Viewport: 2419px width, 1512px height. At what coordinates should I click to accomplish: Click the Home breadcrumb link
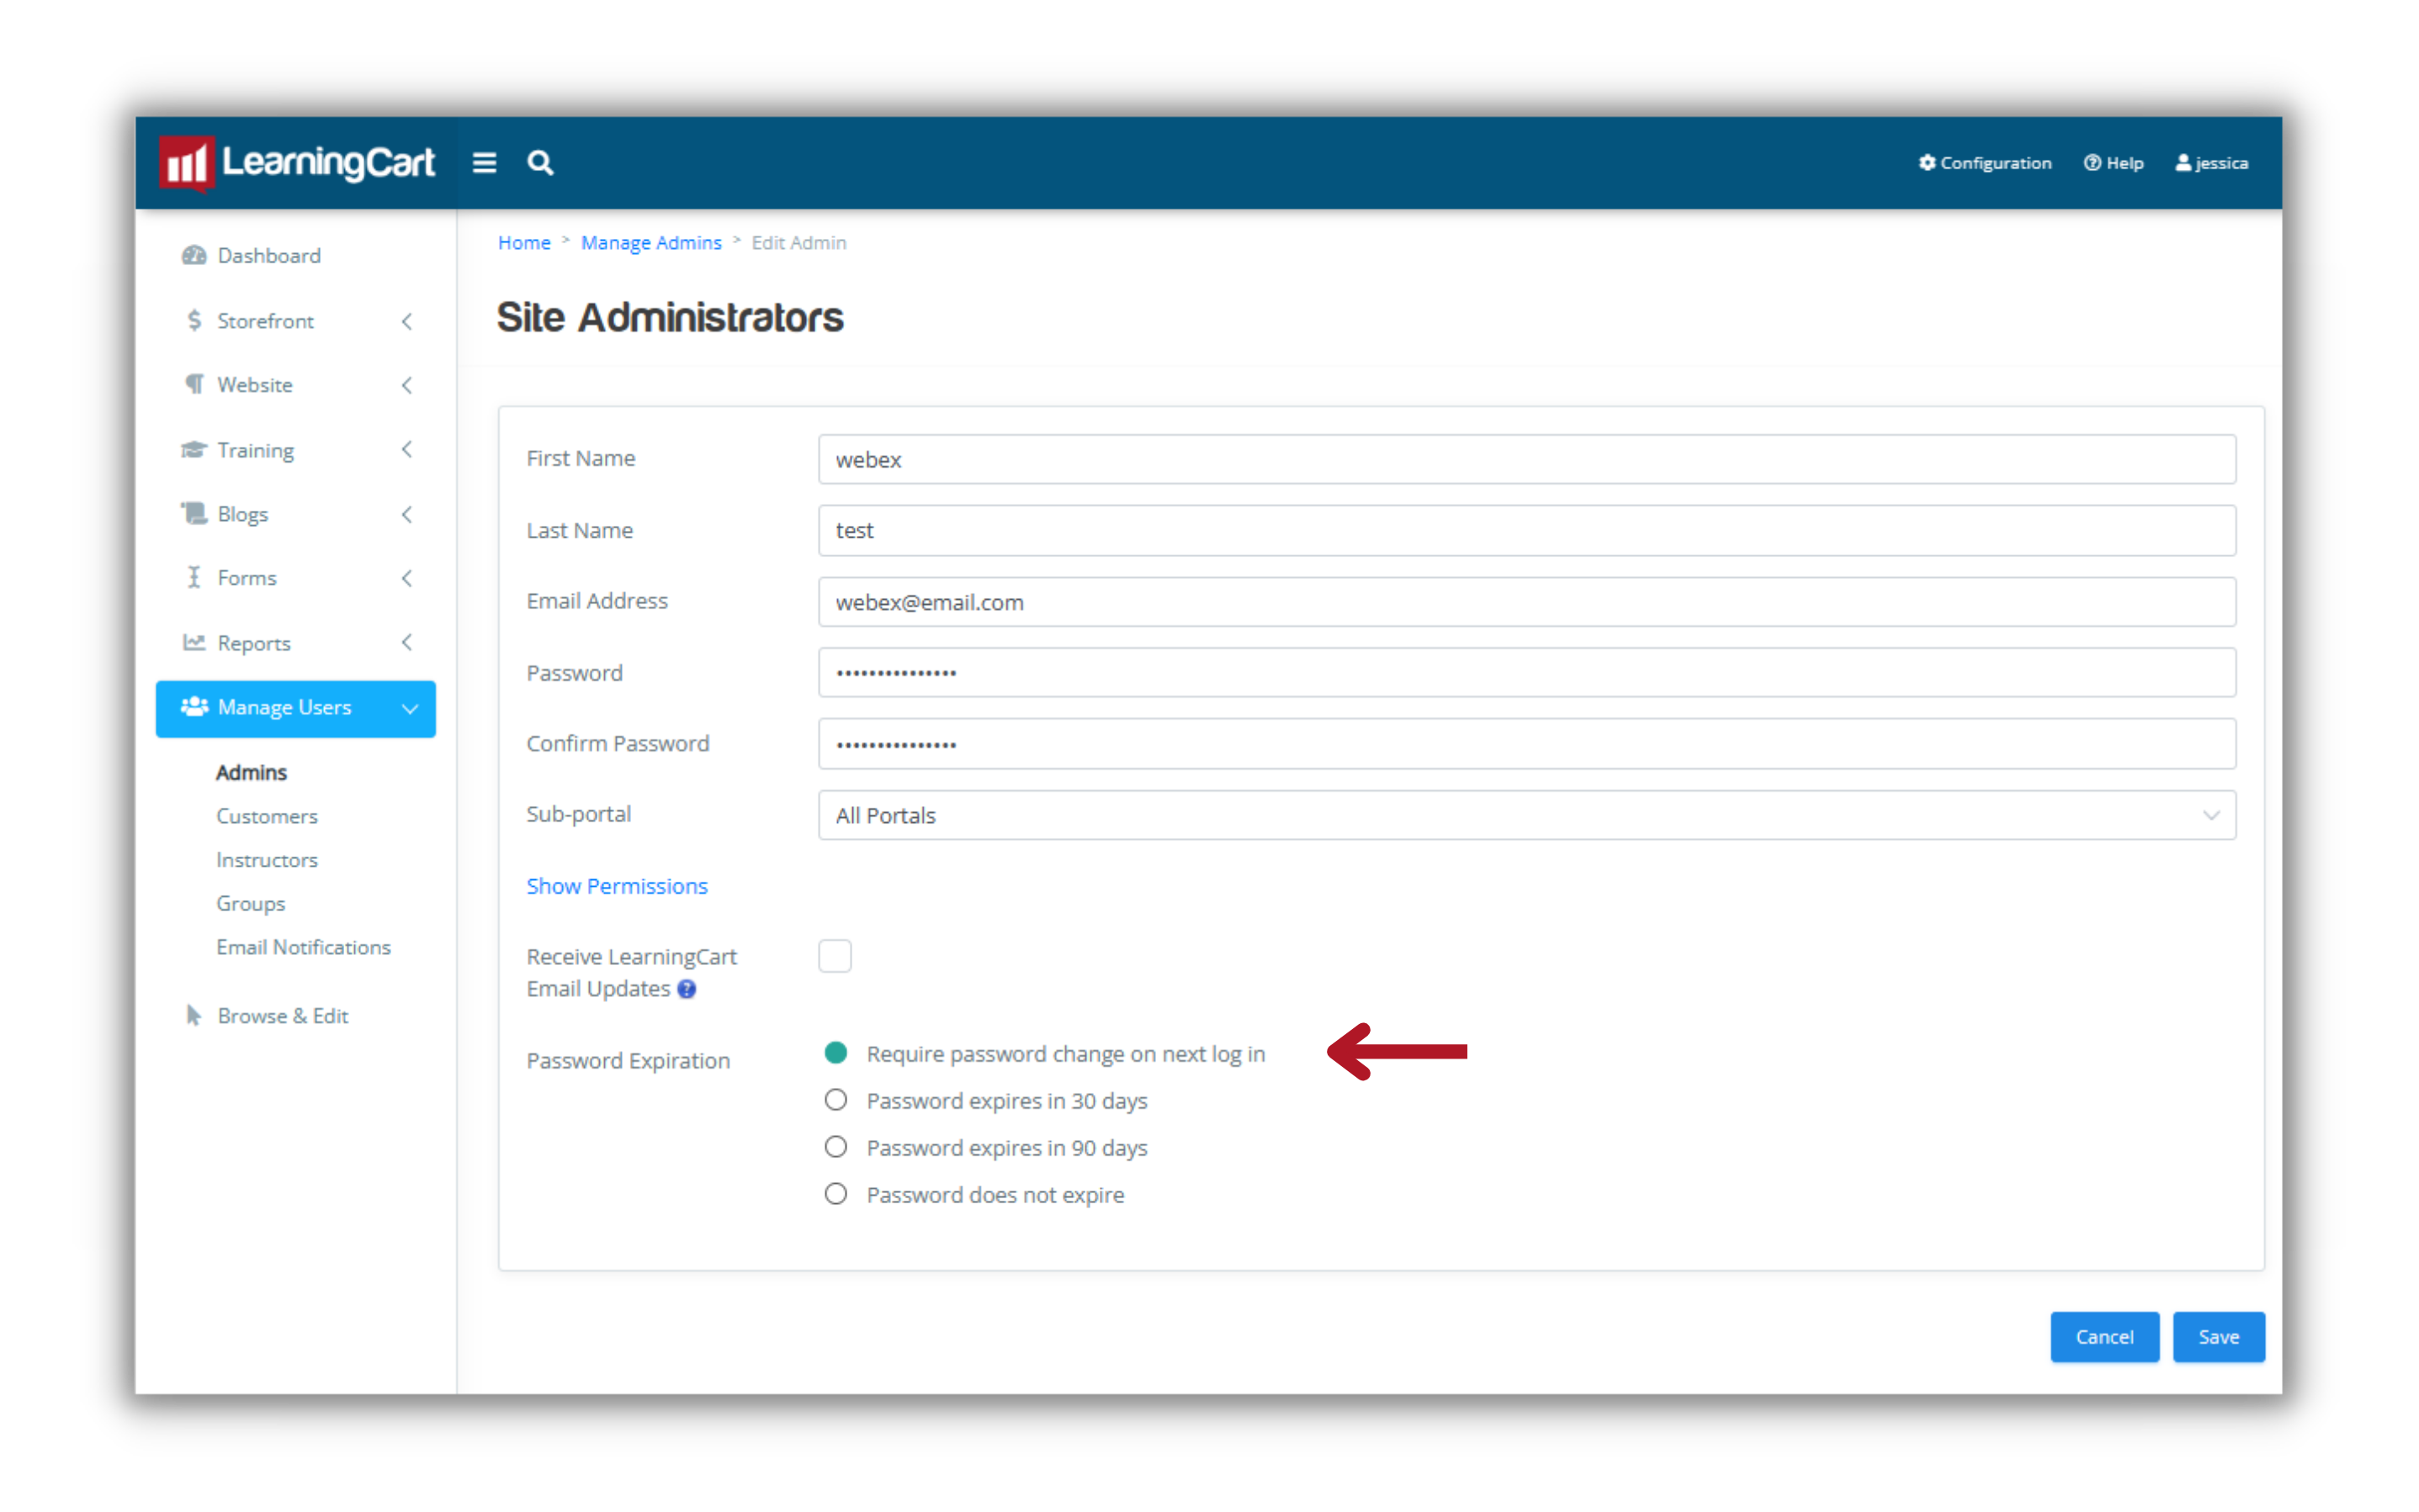coord(524,243)
